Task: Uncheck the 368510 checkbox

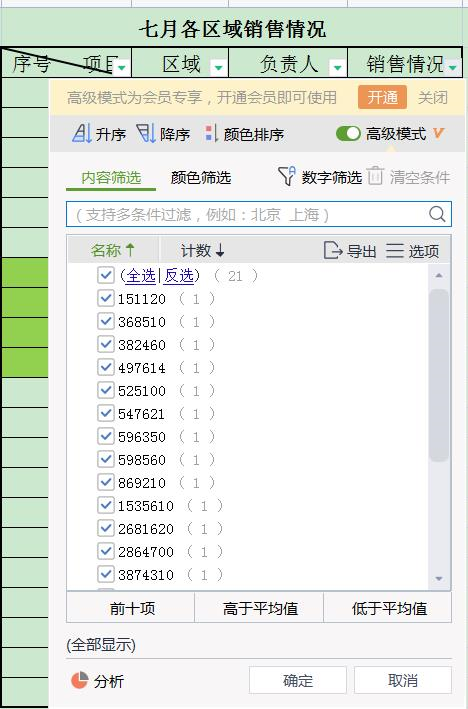Action: tap(106, 321)
